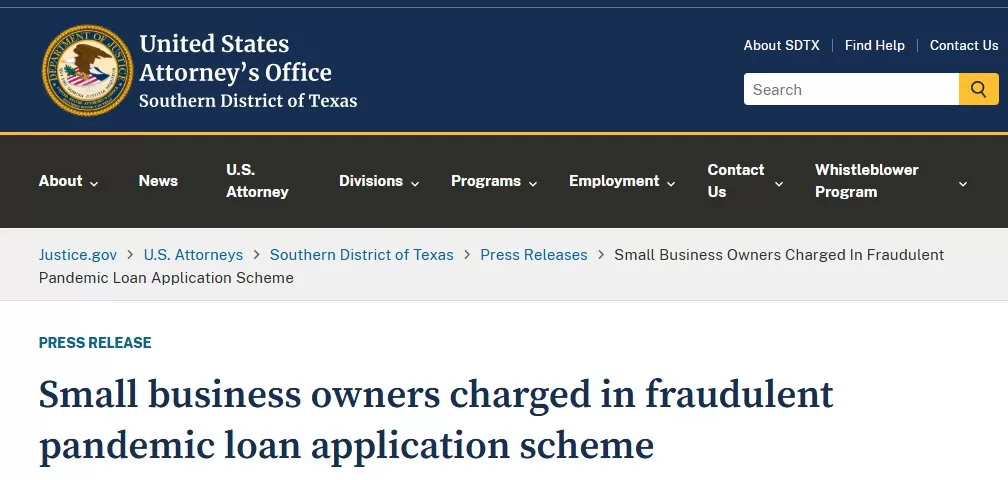Click the top Contact Us link
This screenshot has width=1008, height=480.
click(963, 45)
